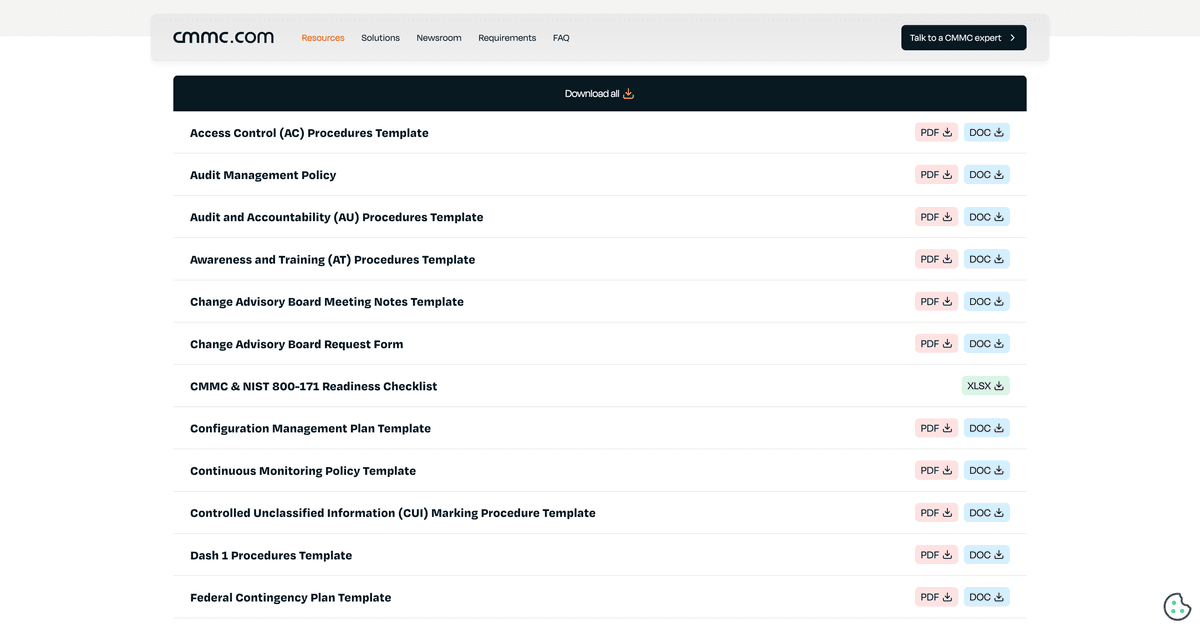Screen dimensions: 1200x629
Task: Get Audit and Accountability (AU) Procedures DOC
Action: (986, 217)
